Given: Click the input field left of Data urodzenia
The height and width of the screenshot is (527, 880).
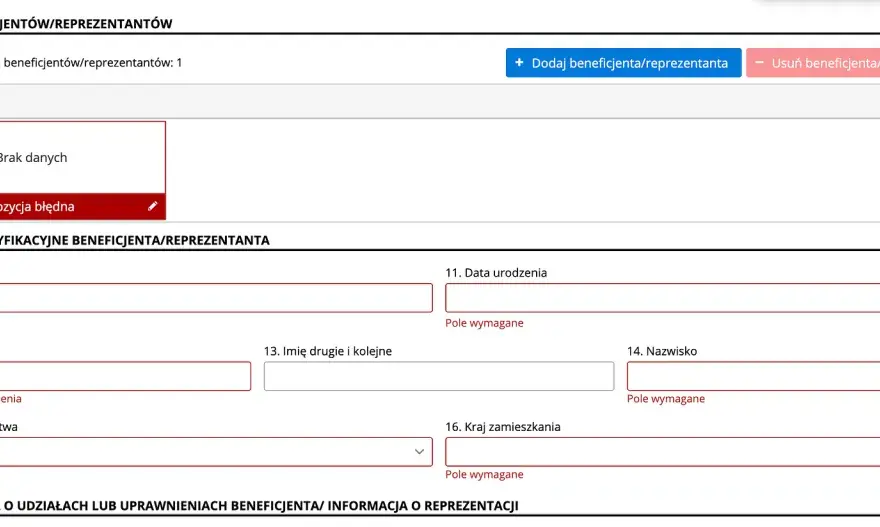Looking at the screenshot, I should click(216, 298).
